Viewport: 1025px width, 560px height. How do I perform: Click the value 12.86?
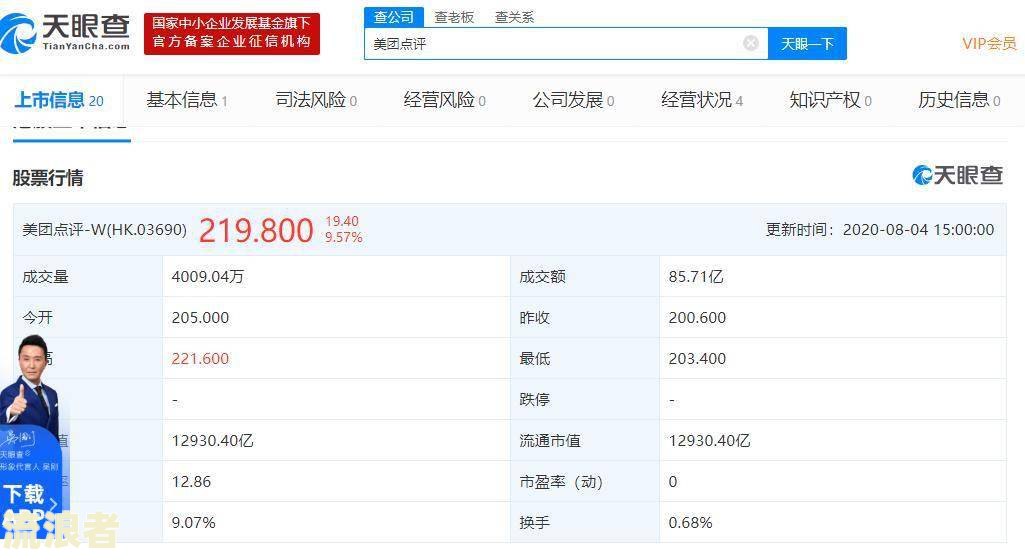point(192,482)
